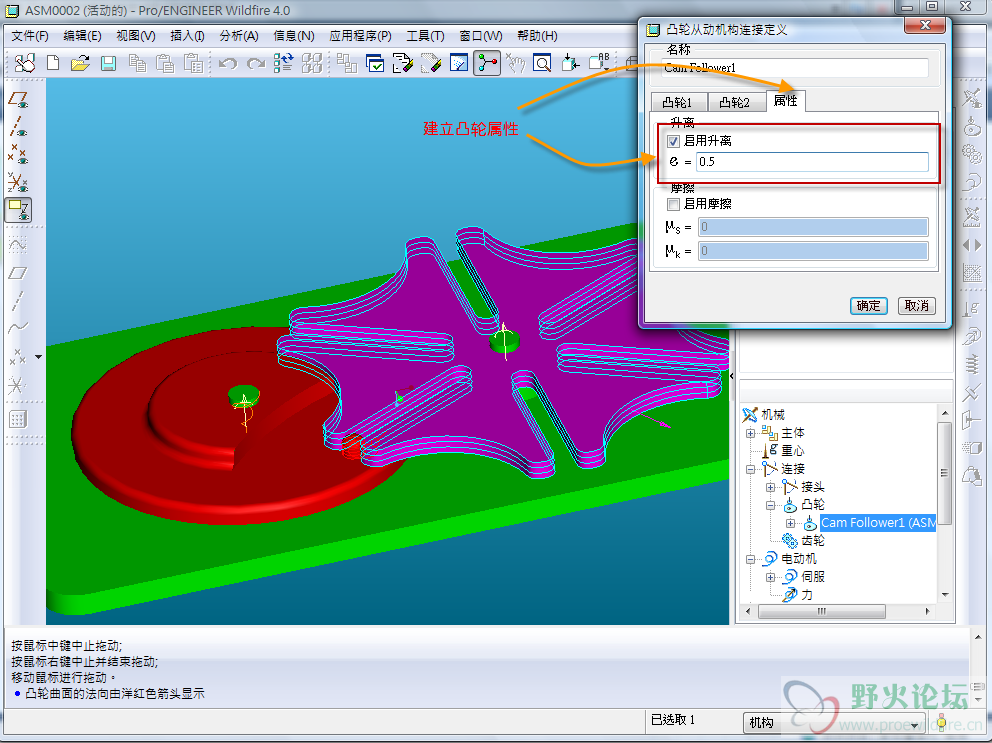992x743 pixels.
Task: Click the Mechanism connection icon in toolbar
Action: (x=487, y=63)
